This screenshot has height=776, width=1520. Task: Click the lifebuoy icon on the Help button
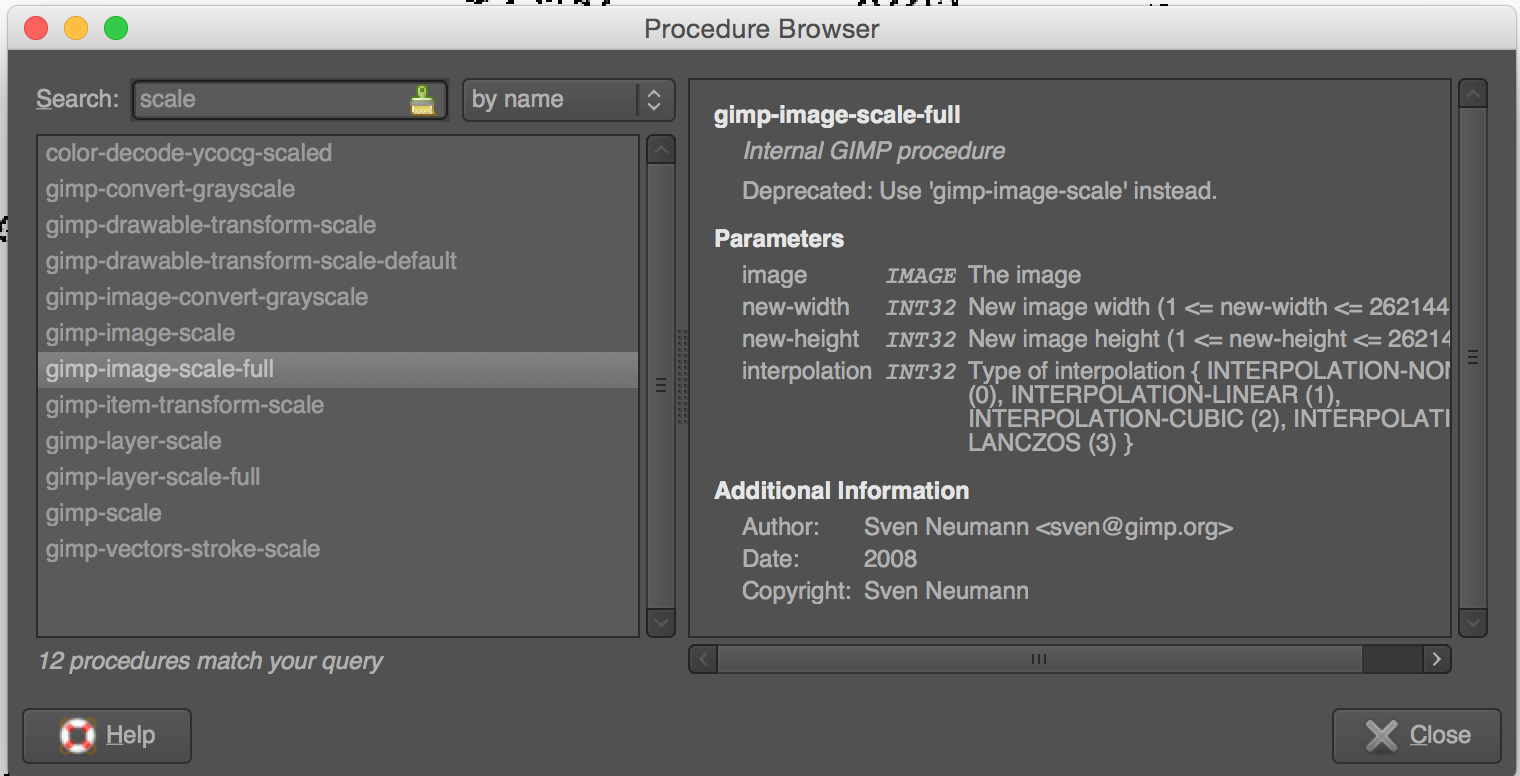(77, 736)
